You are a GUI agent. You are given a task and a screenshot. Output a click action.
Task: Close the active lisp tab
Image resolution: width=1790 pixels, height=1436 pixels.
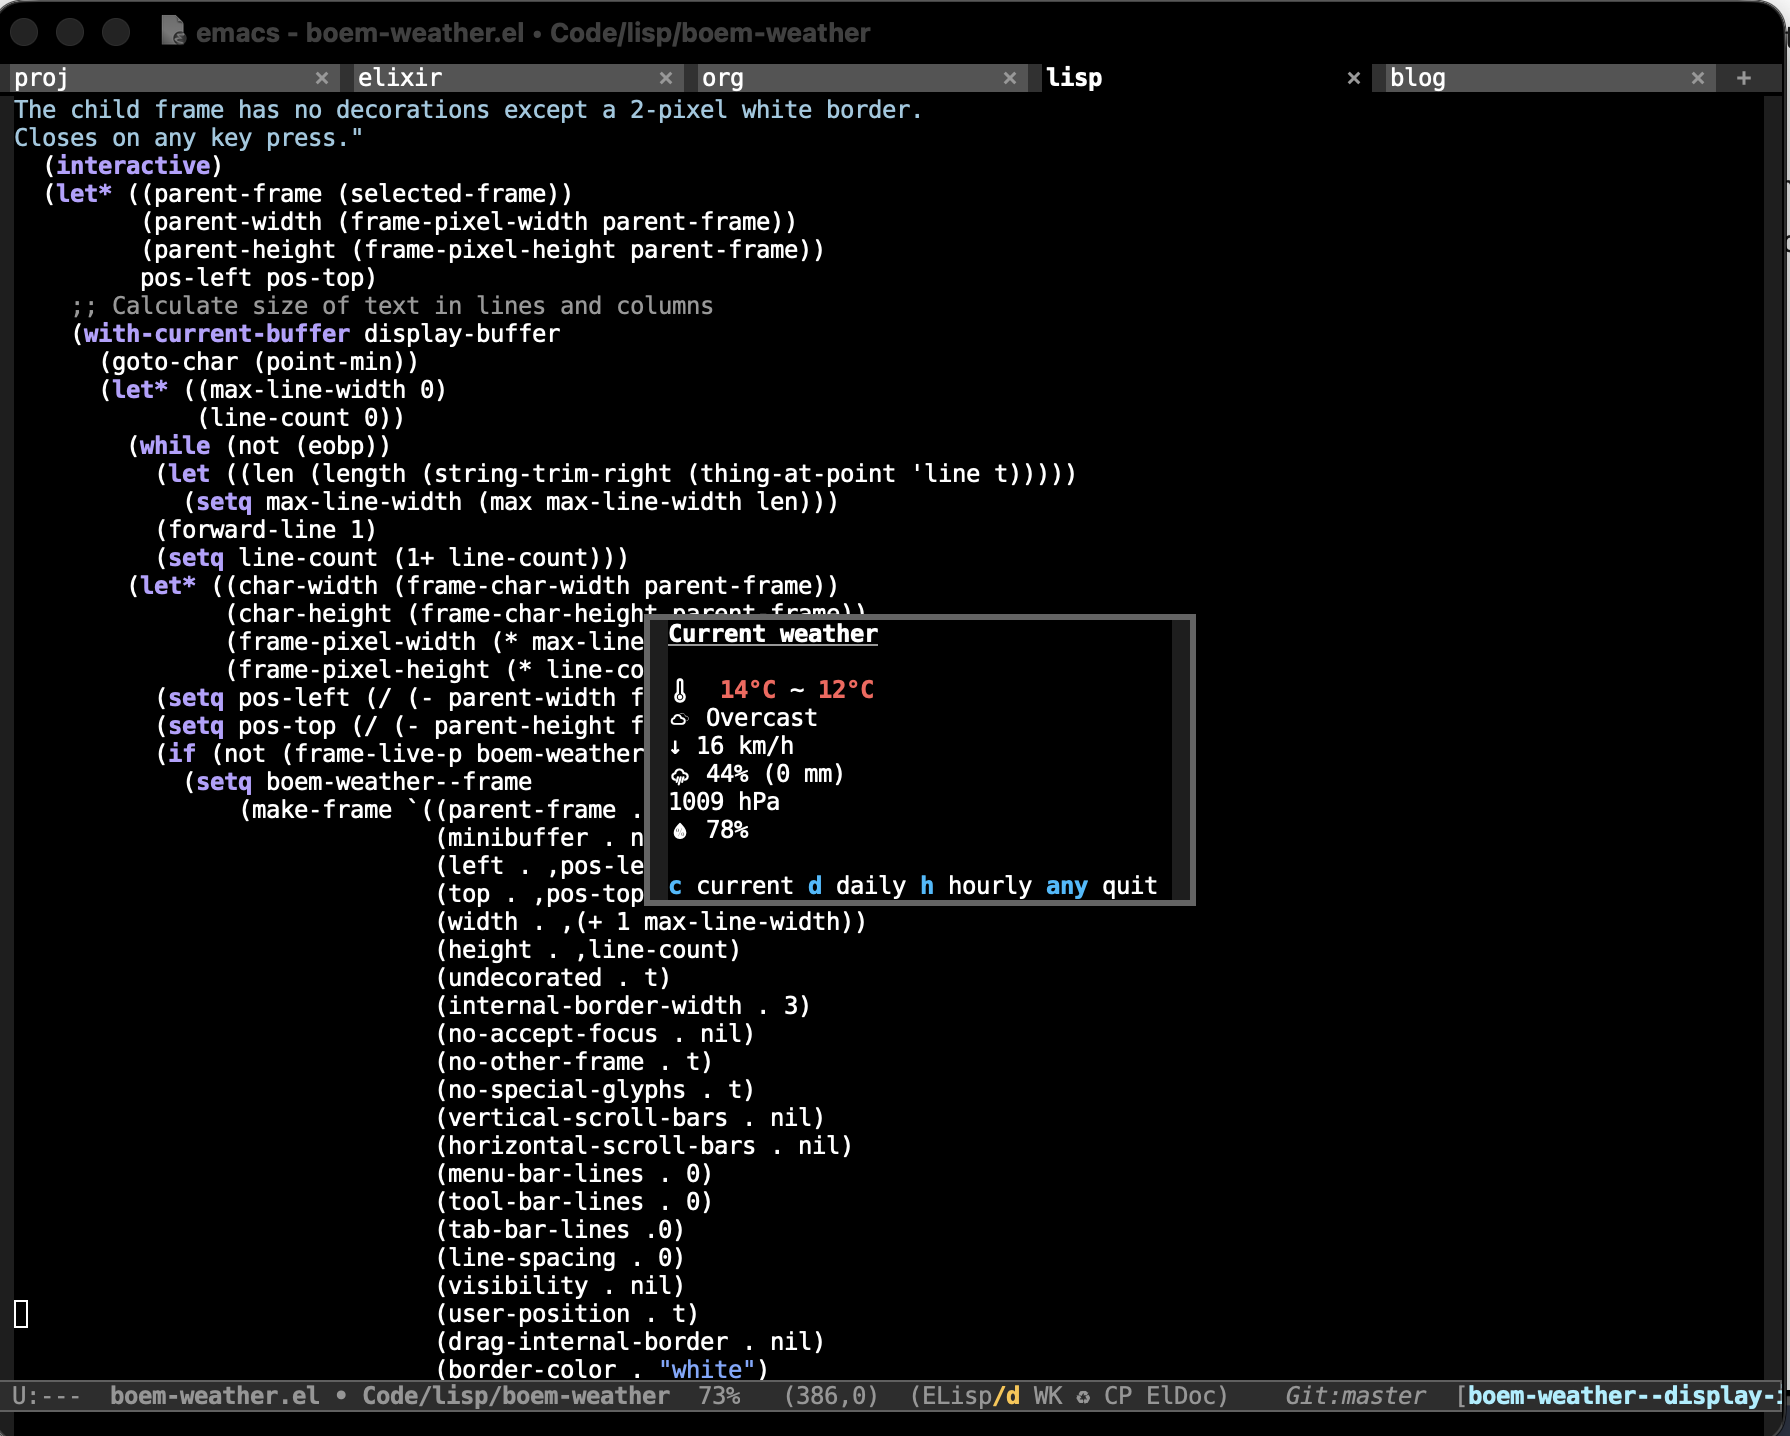1354,78
